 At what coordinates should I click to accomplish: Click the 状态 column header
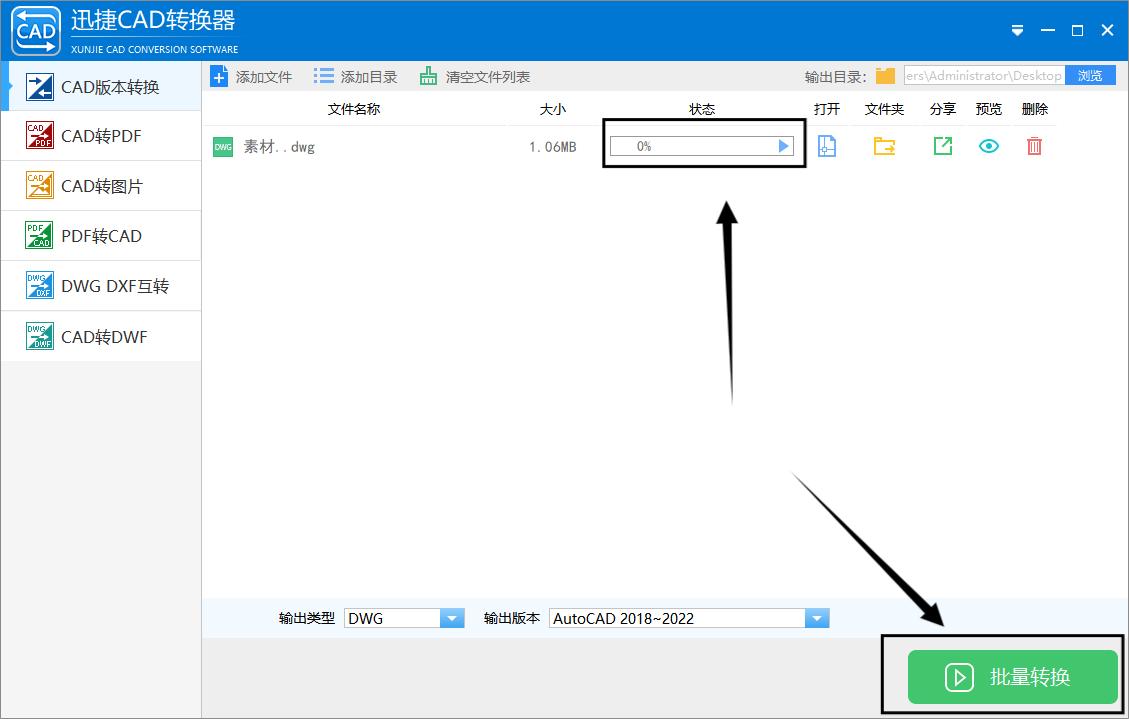pyautogui.click(x=702, y=109)
